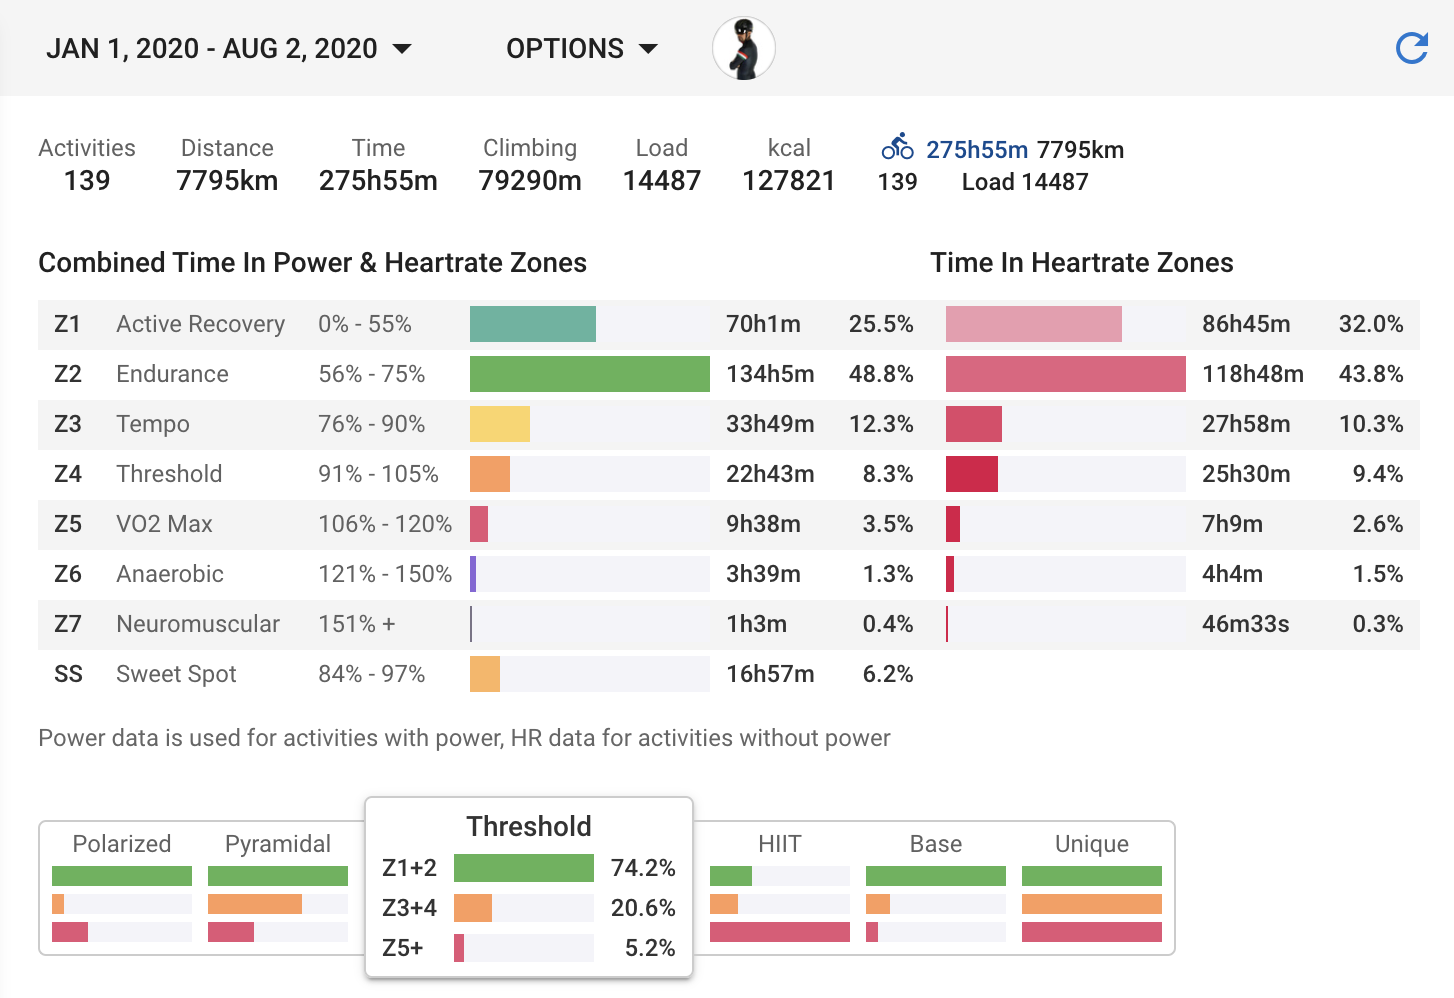Click the 275h55m total time link
This screenshot has width=1454, height=998.
[x=977, y=149]
